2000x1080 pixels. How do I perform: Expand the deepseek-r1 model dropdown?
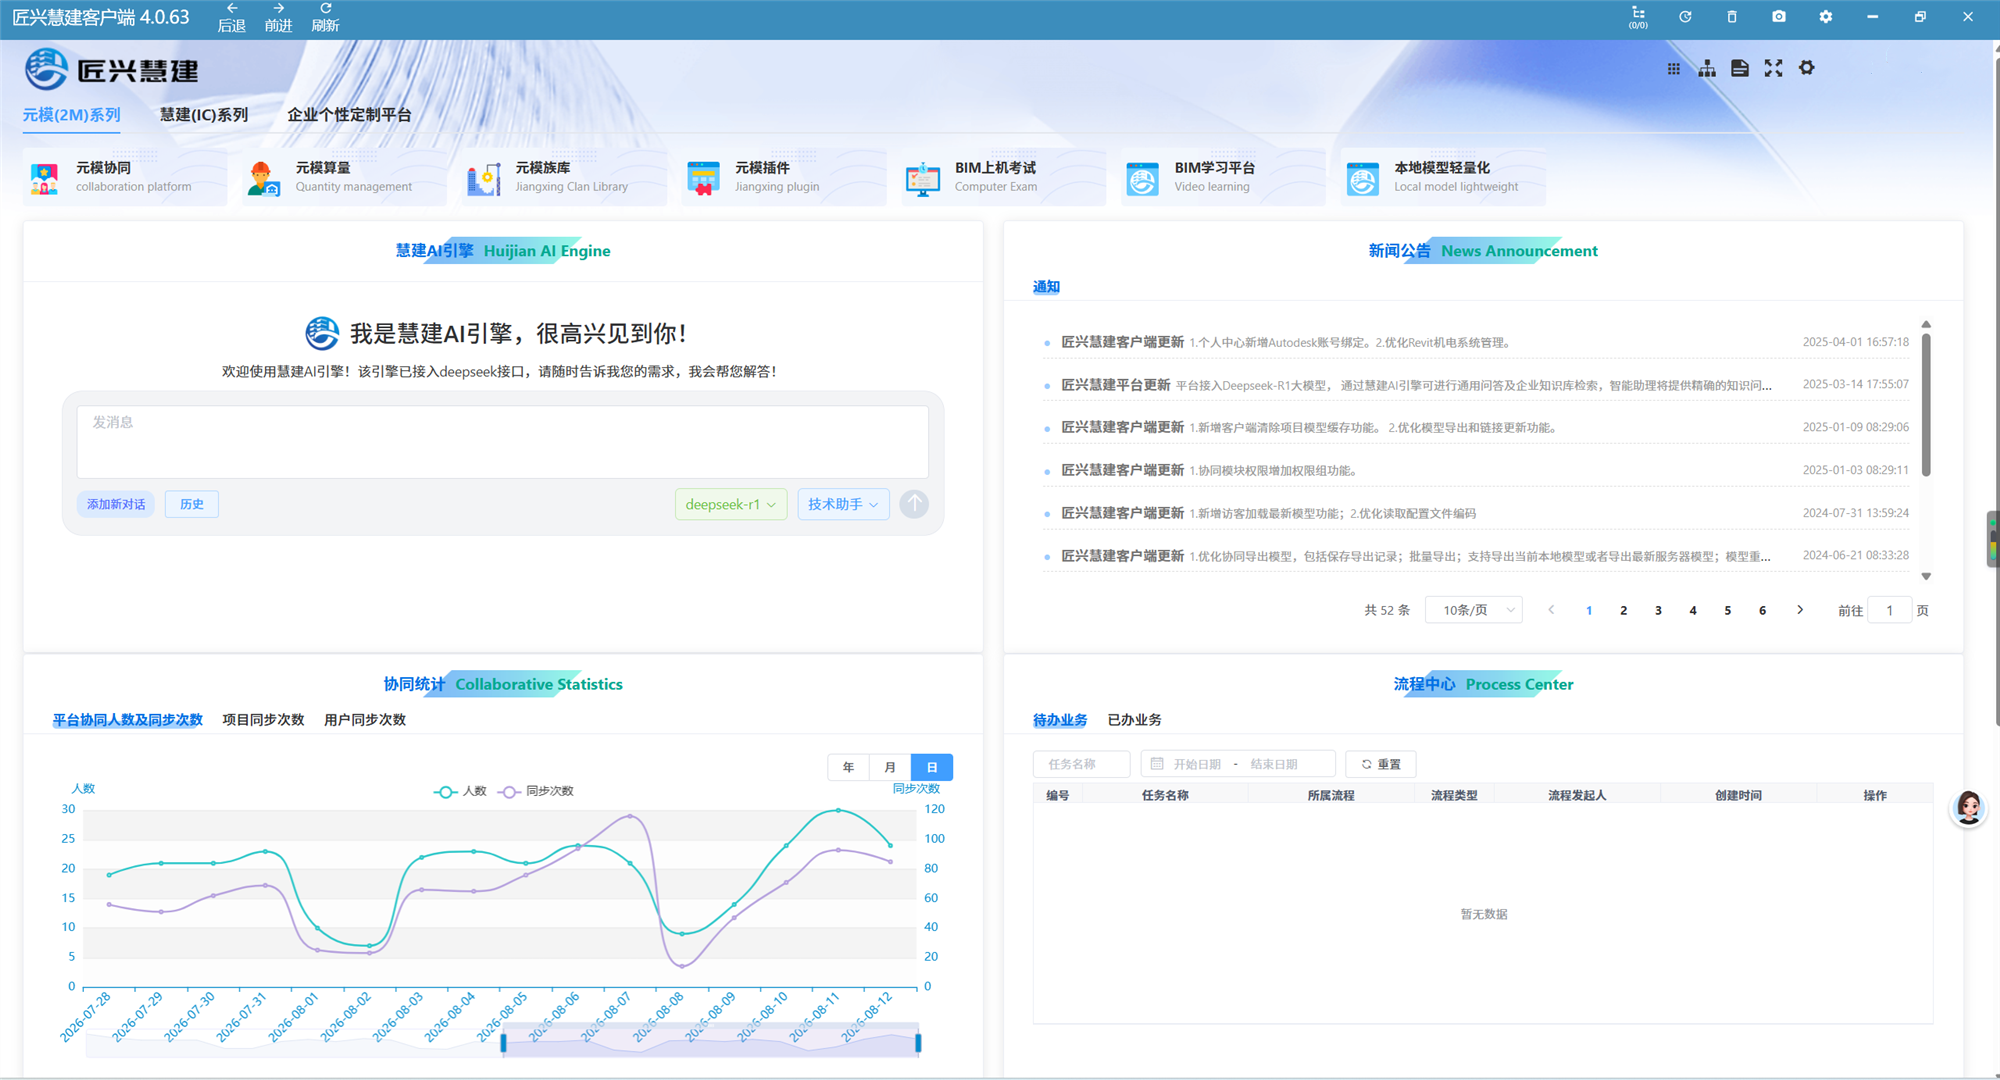(731, 504)
